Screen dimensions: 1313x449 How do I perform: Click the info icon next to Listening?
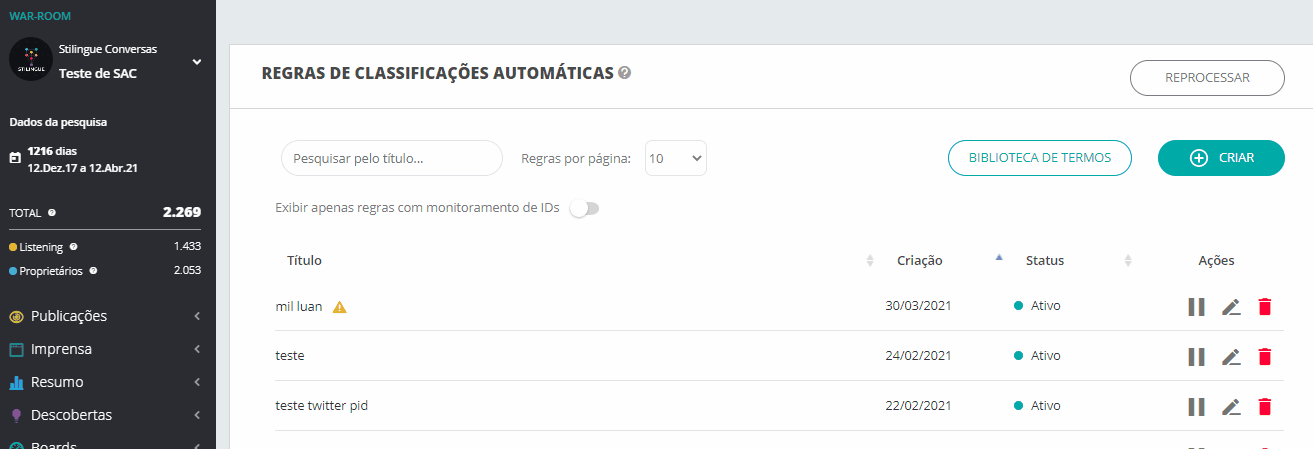pyautogui.click(x=74, y=246)
